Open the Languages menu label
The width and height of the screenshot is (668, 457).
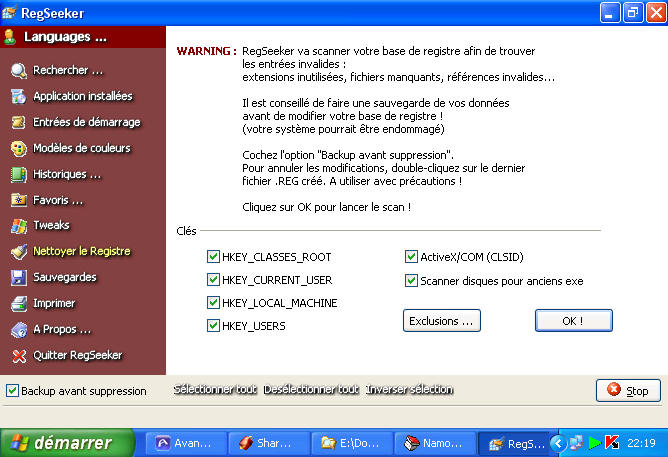tap(65, 37)
